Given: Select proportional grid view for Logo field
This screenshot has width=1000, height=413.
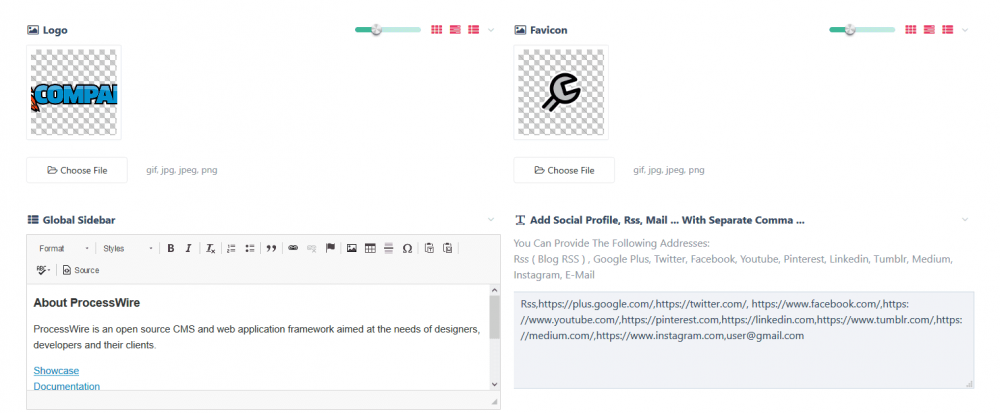Looking at the screenshot, I should (455, 29).
